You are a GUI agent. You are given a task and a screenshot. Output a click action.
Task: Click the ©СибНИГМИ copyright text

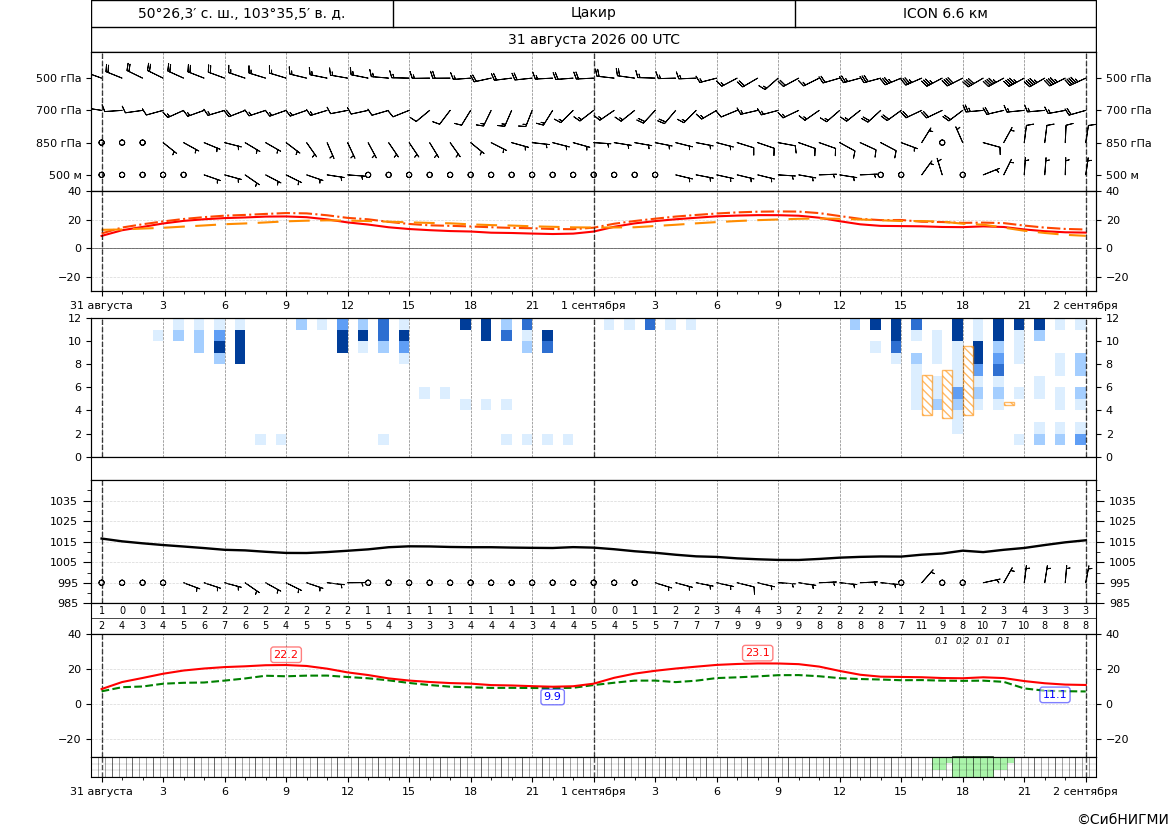point(1123,819)
